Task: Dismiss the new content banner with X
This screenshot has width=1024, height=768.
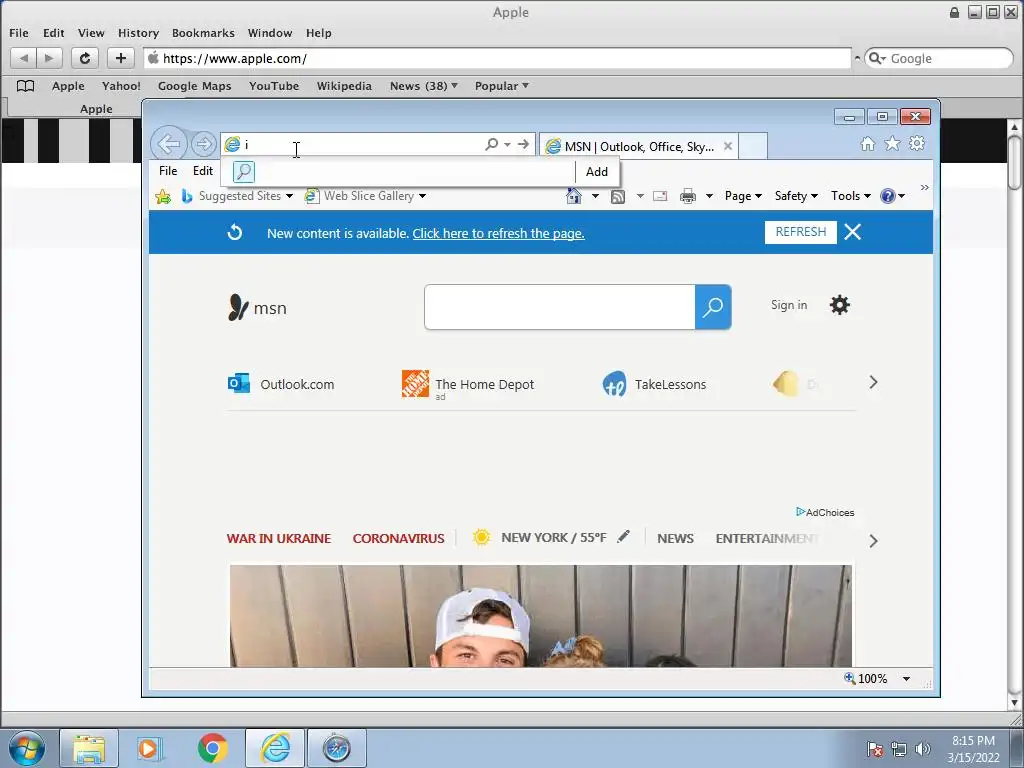Action: (852, 232)
